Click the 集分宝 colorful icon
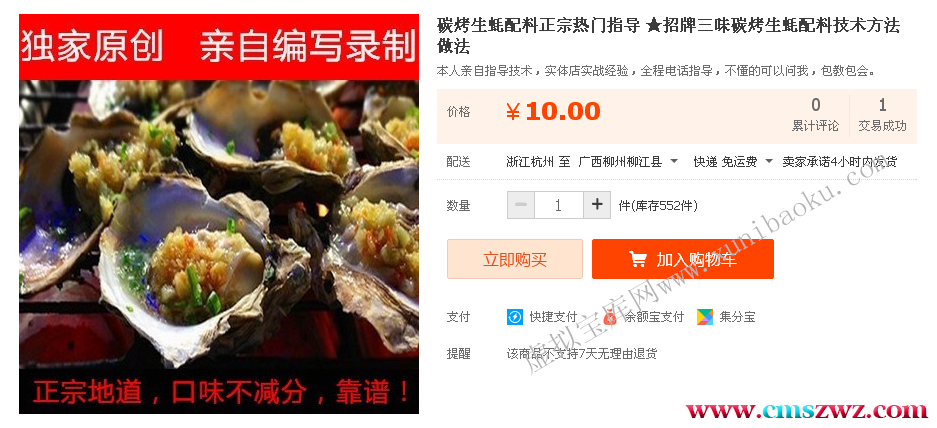The image size is (937, 428). [705, 317]
